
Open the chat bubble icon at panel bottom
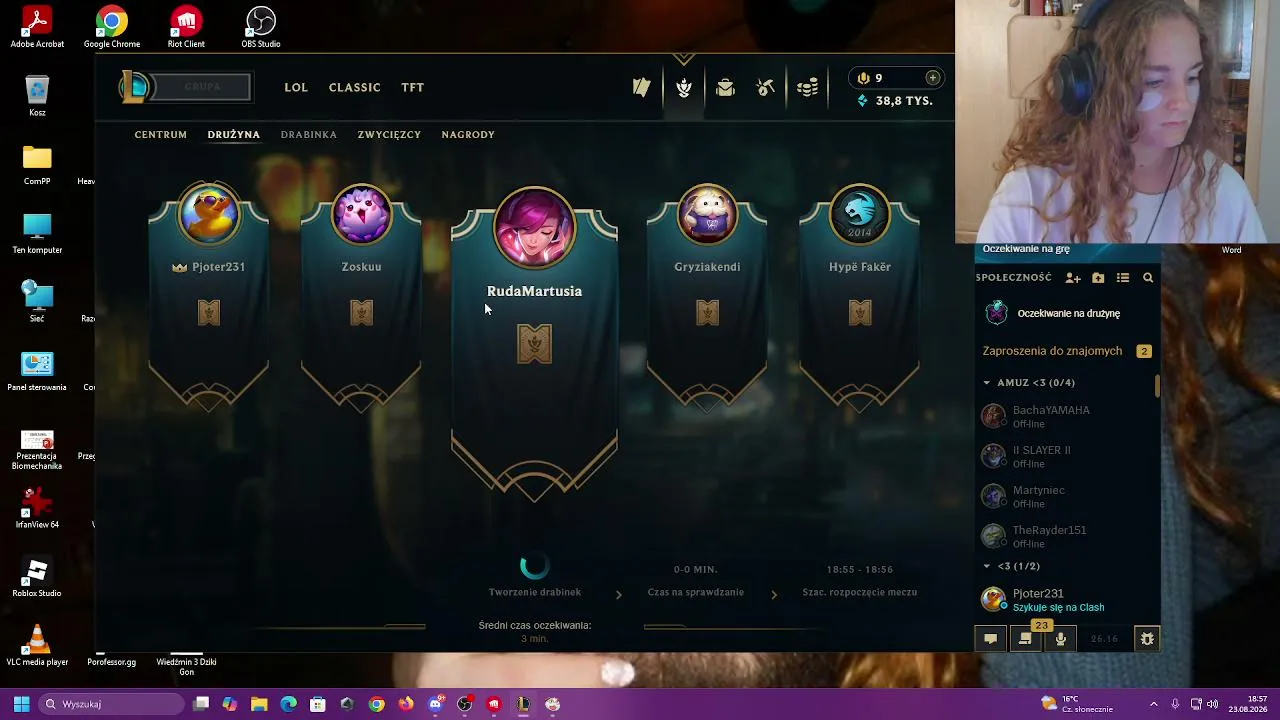pyautogui.click(x=990, y=639)
